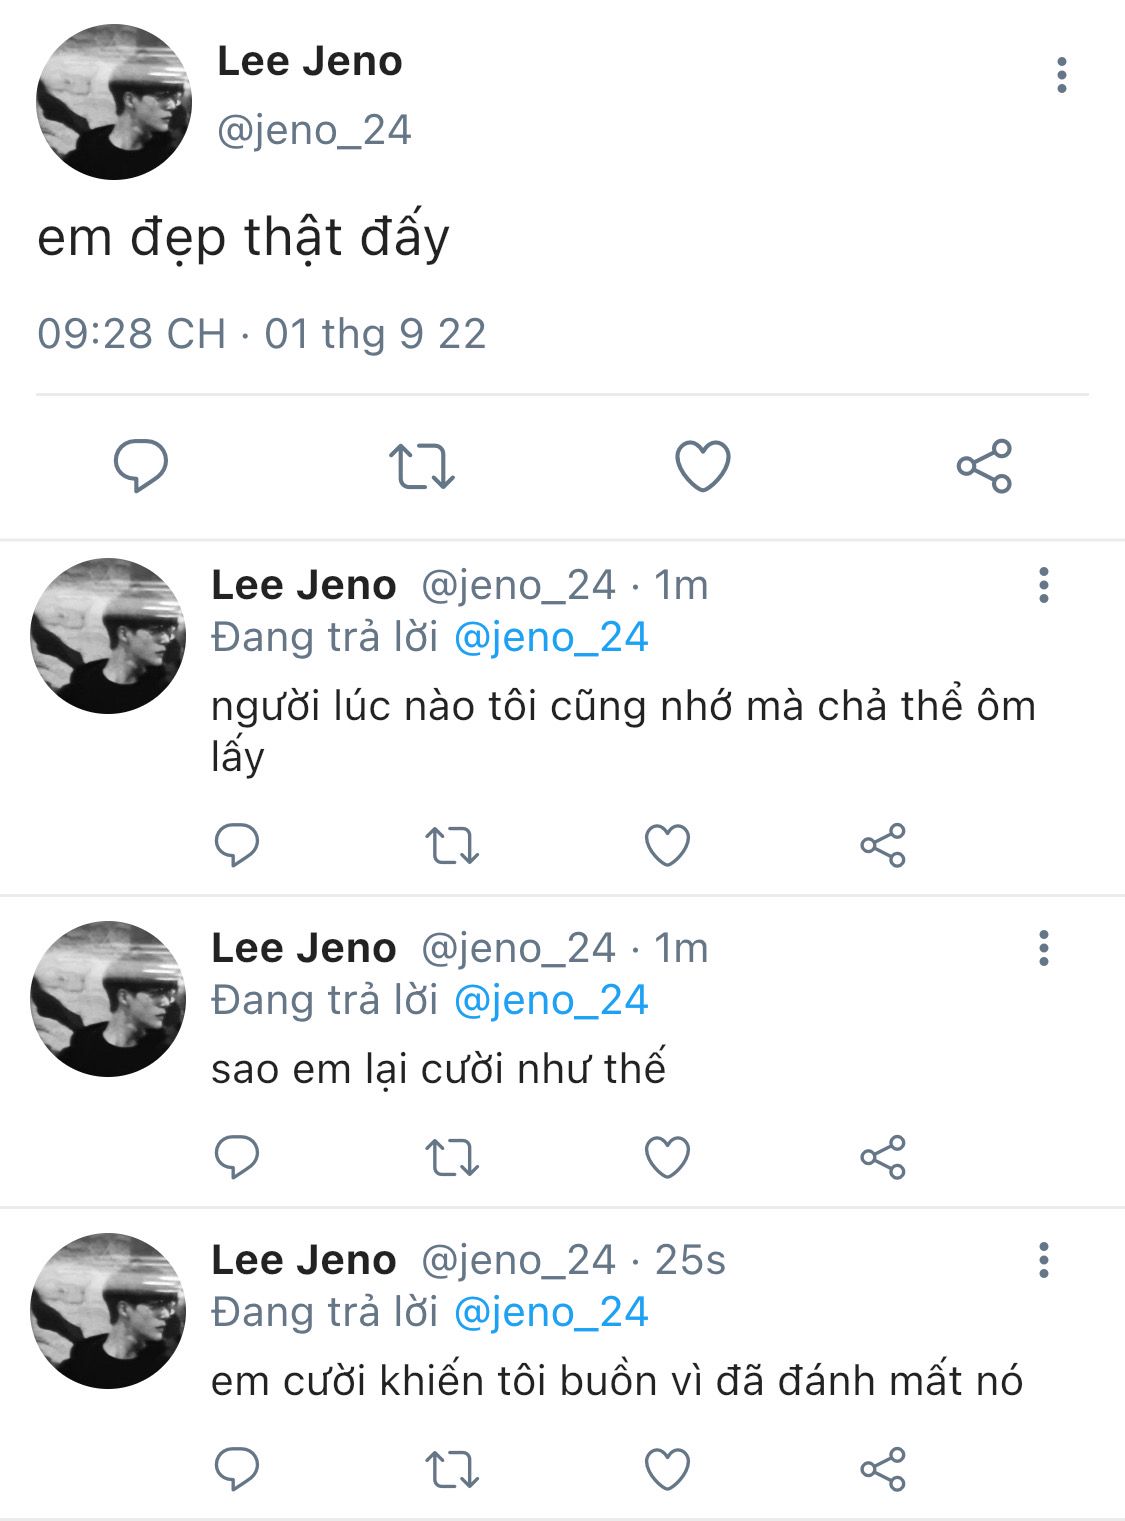Open the @jeno_24 mention link in first reply
Viewport: 1125px width, 1521px height.
[551, 637]
